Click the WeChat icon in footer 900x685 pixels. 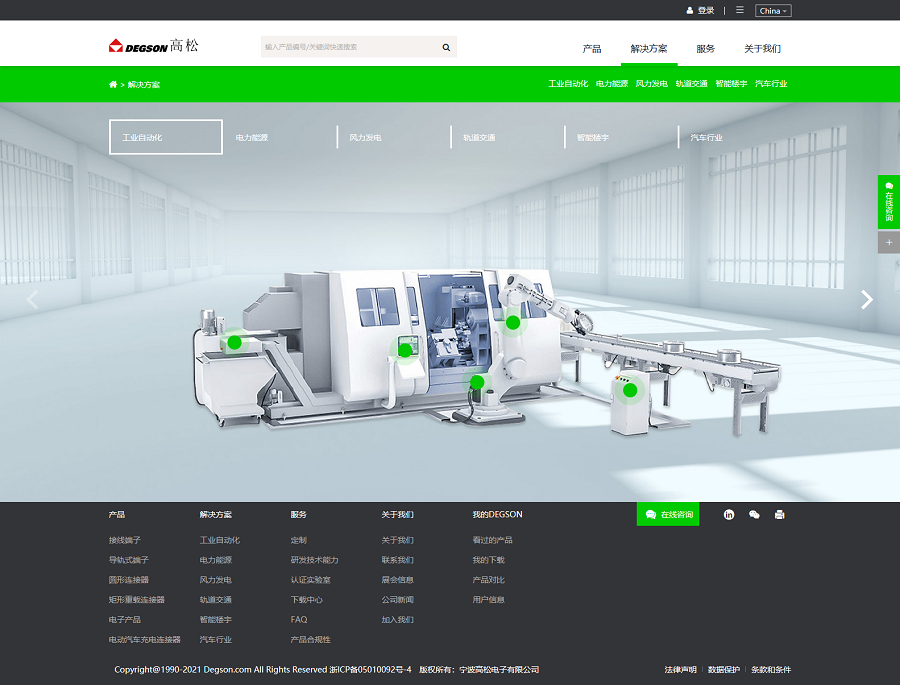(754, 514)
